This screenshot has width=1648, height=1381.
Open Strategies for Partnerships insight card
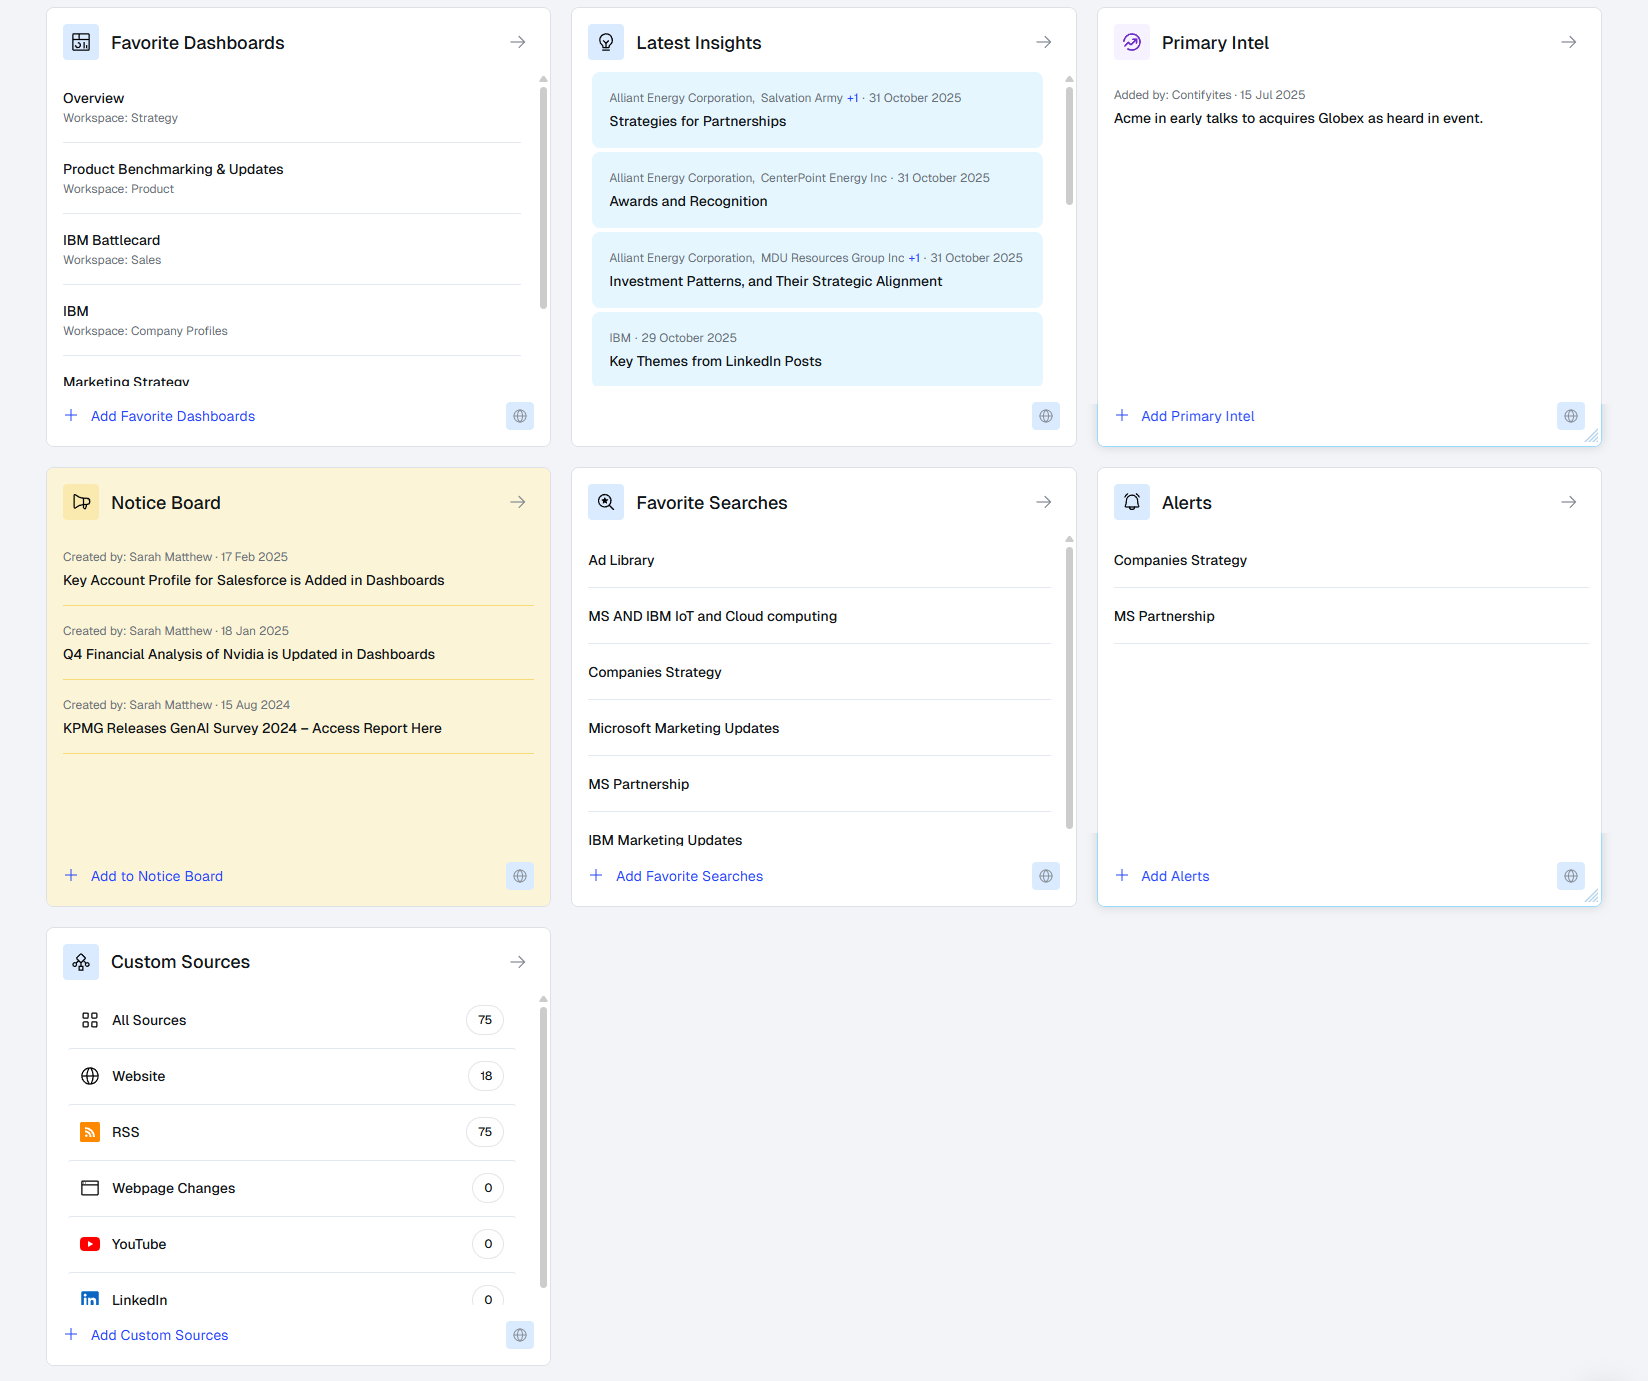(x=816, y=110)
